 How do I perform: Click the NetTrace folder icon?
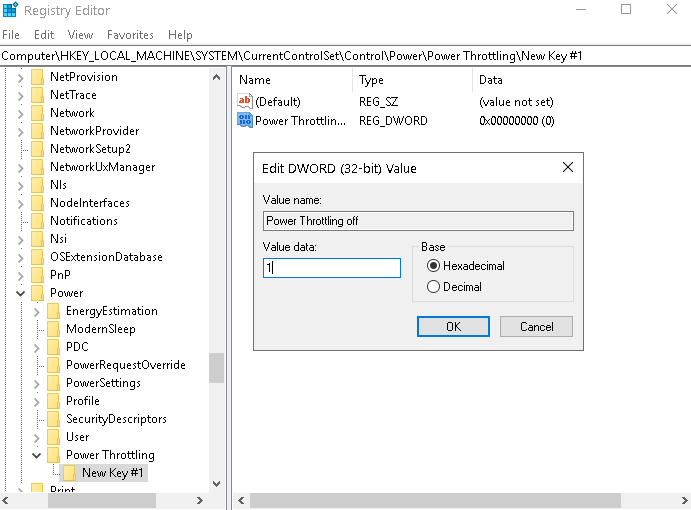point(38,95)
